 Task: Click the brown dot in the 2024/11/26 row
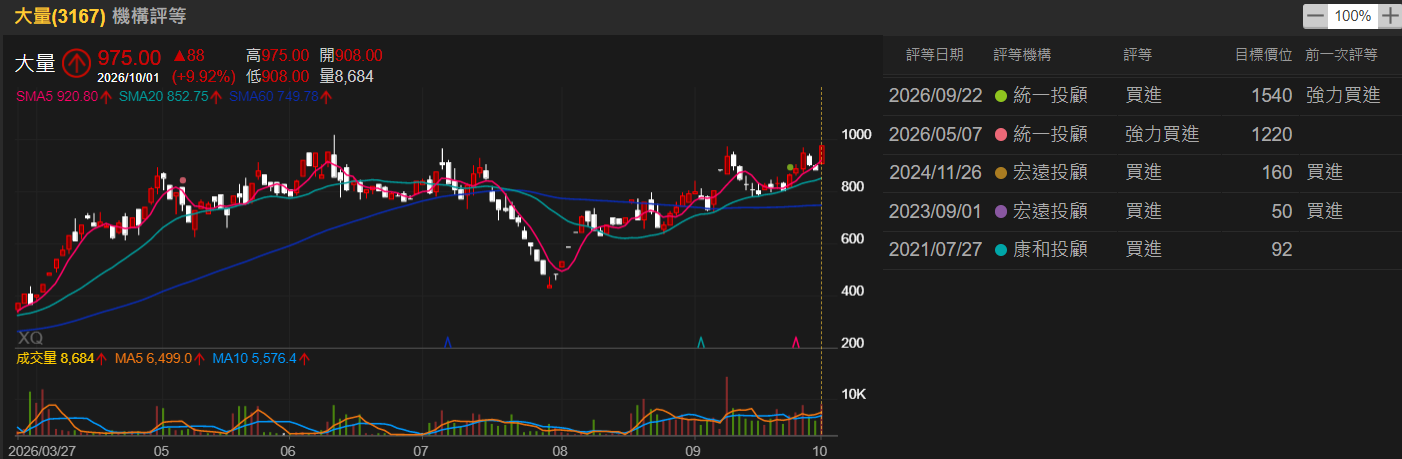[x=1000, y=173]
